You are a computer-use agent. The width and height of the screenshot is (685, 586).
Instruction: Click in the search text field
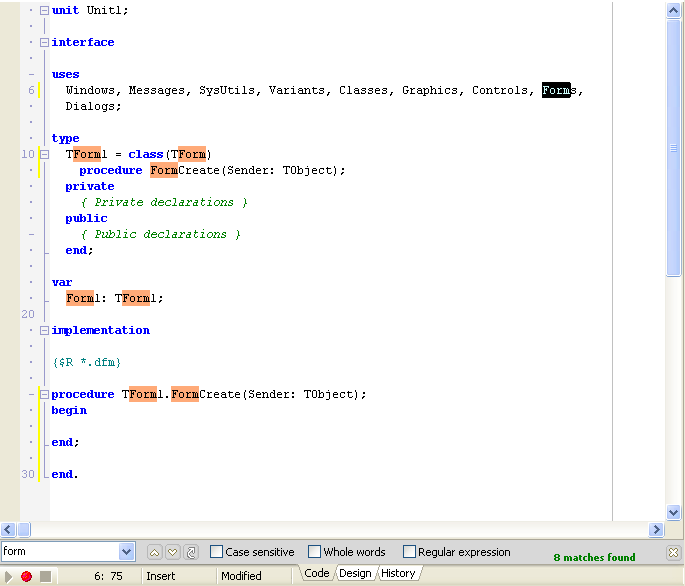tap(58, 552)
